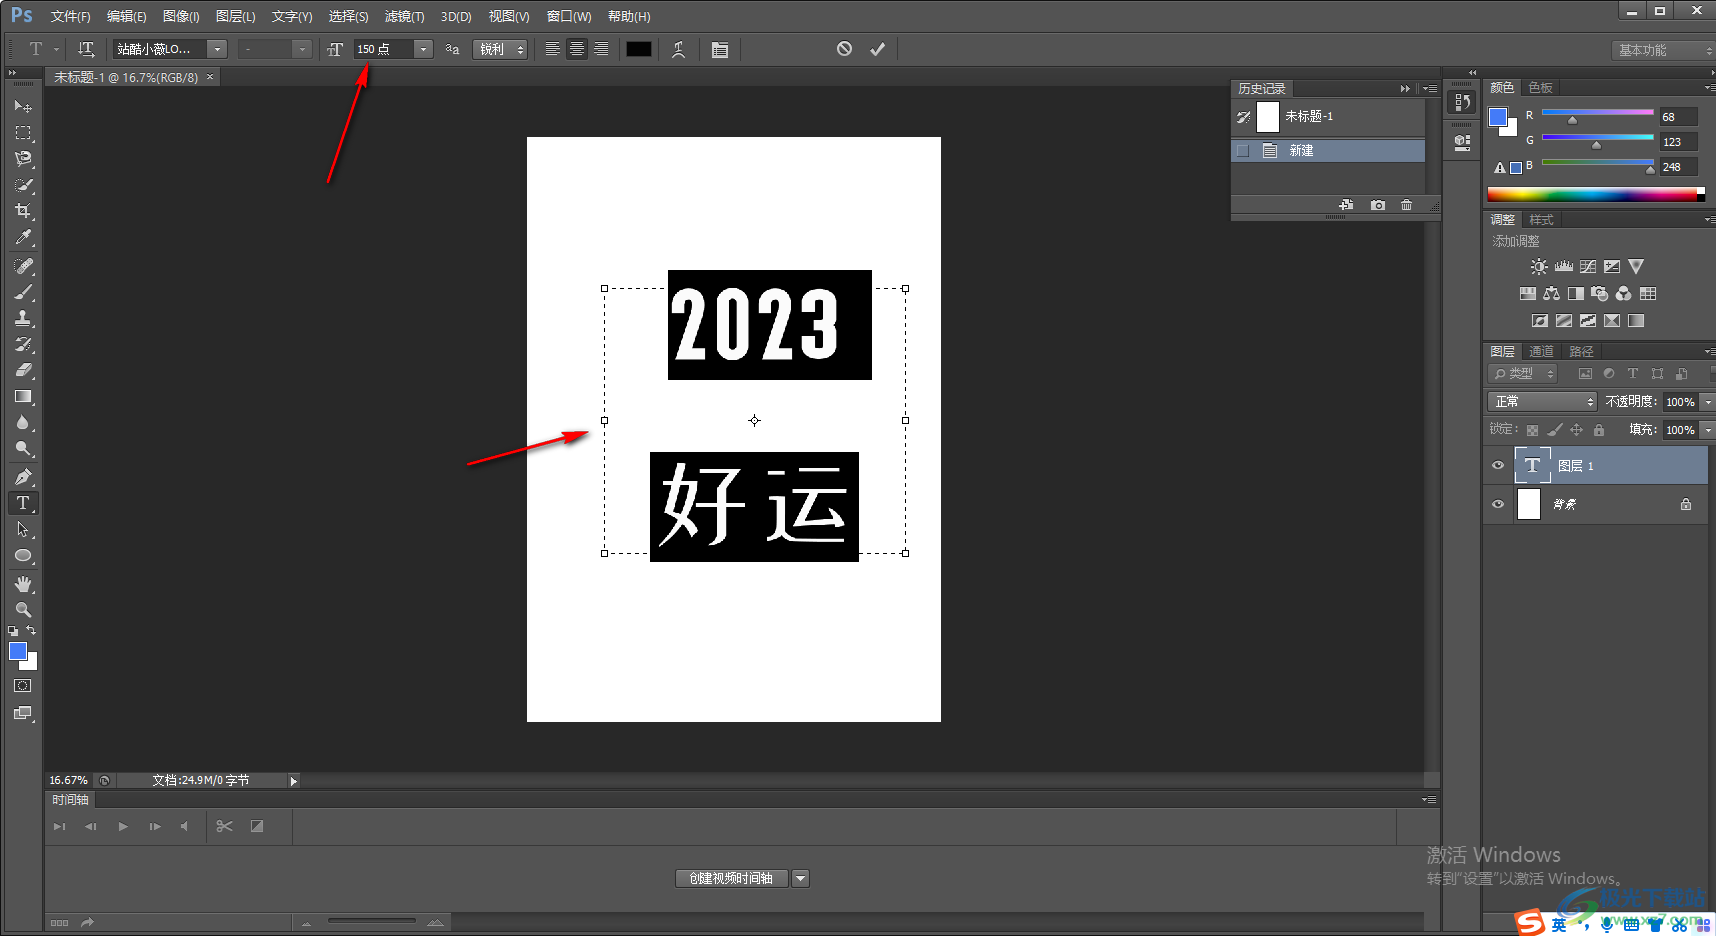Select the Eyedropper tool
Image resolution: width=1716 pixels, height=936 pixels.
pyautogui.click(x=23, y=237)
